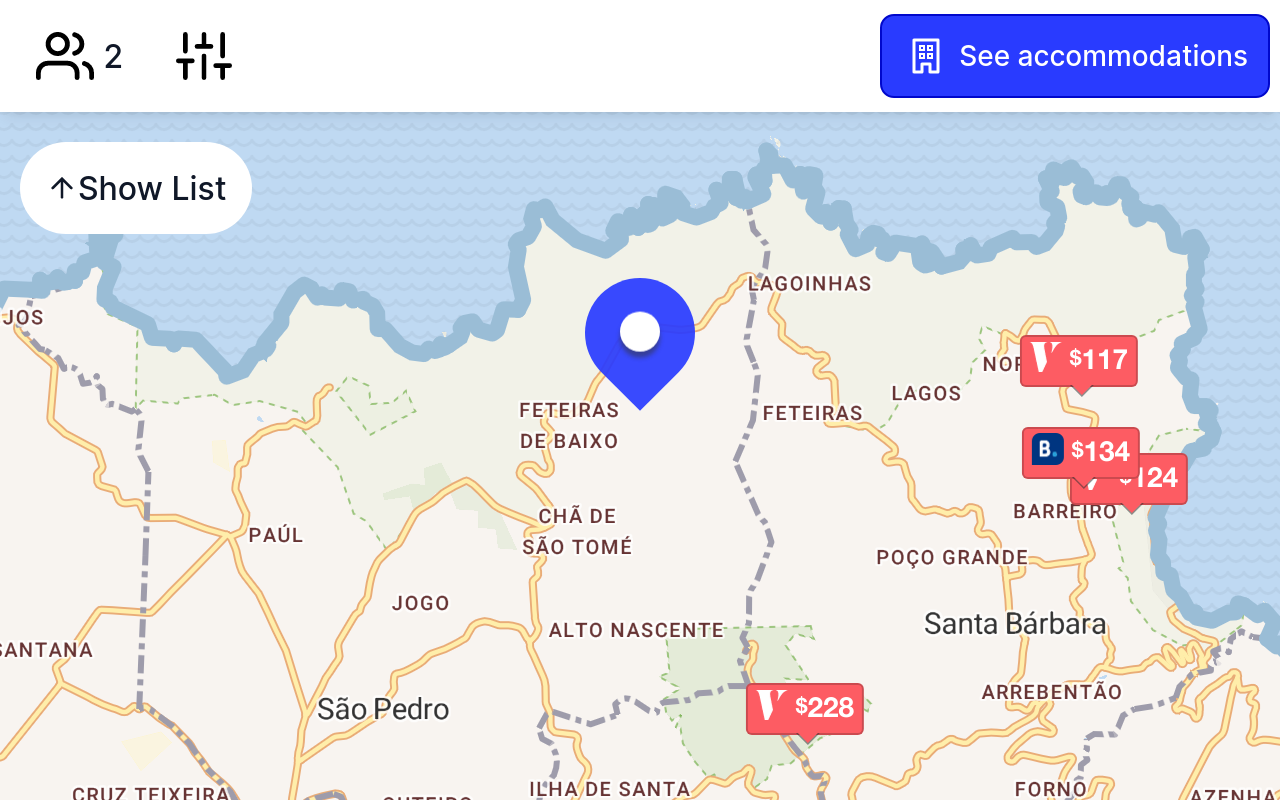Click the Poço Grande place label
1280x800 pixels.
point(952,557)
